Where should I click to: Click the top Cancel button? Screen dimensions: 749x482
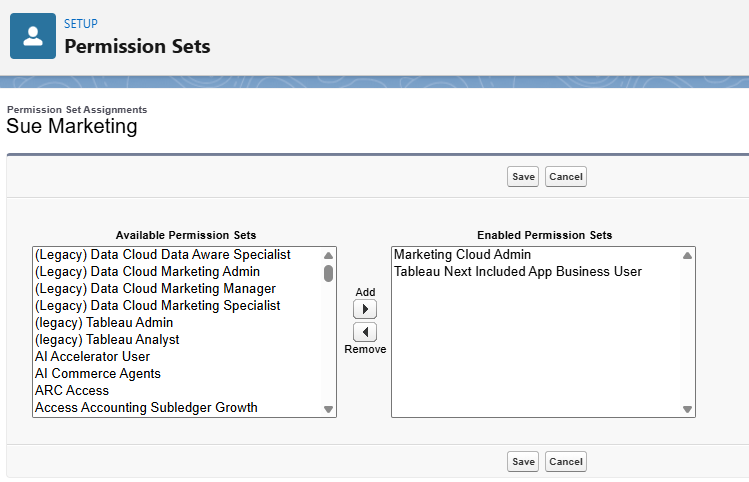[x=566, y=177]
